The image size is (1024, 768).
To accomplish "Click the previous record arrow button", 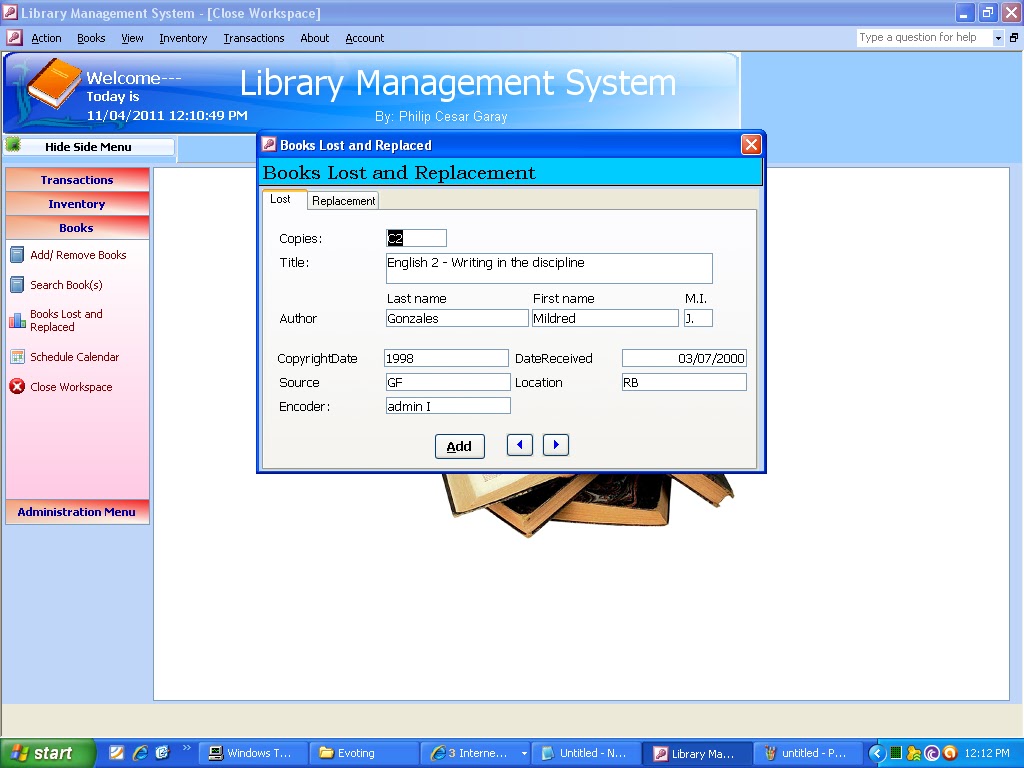I will coord(520,445).
